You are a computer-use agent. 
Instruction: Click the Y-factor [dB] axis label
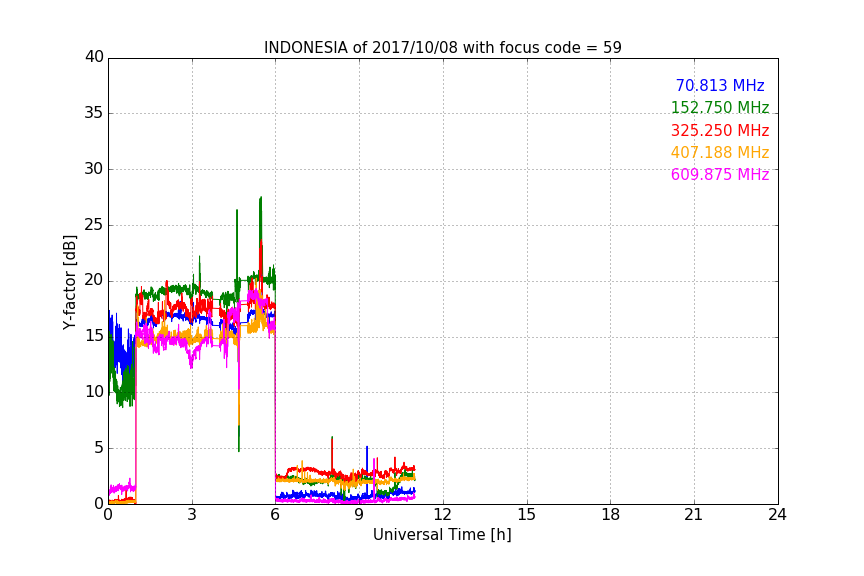(x=69, y=282)
